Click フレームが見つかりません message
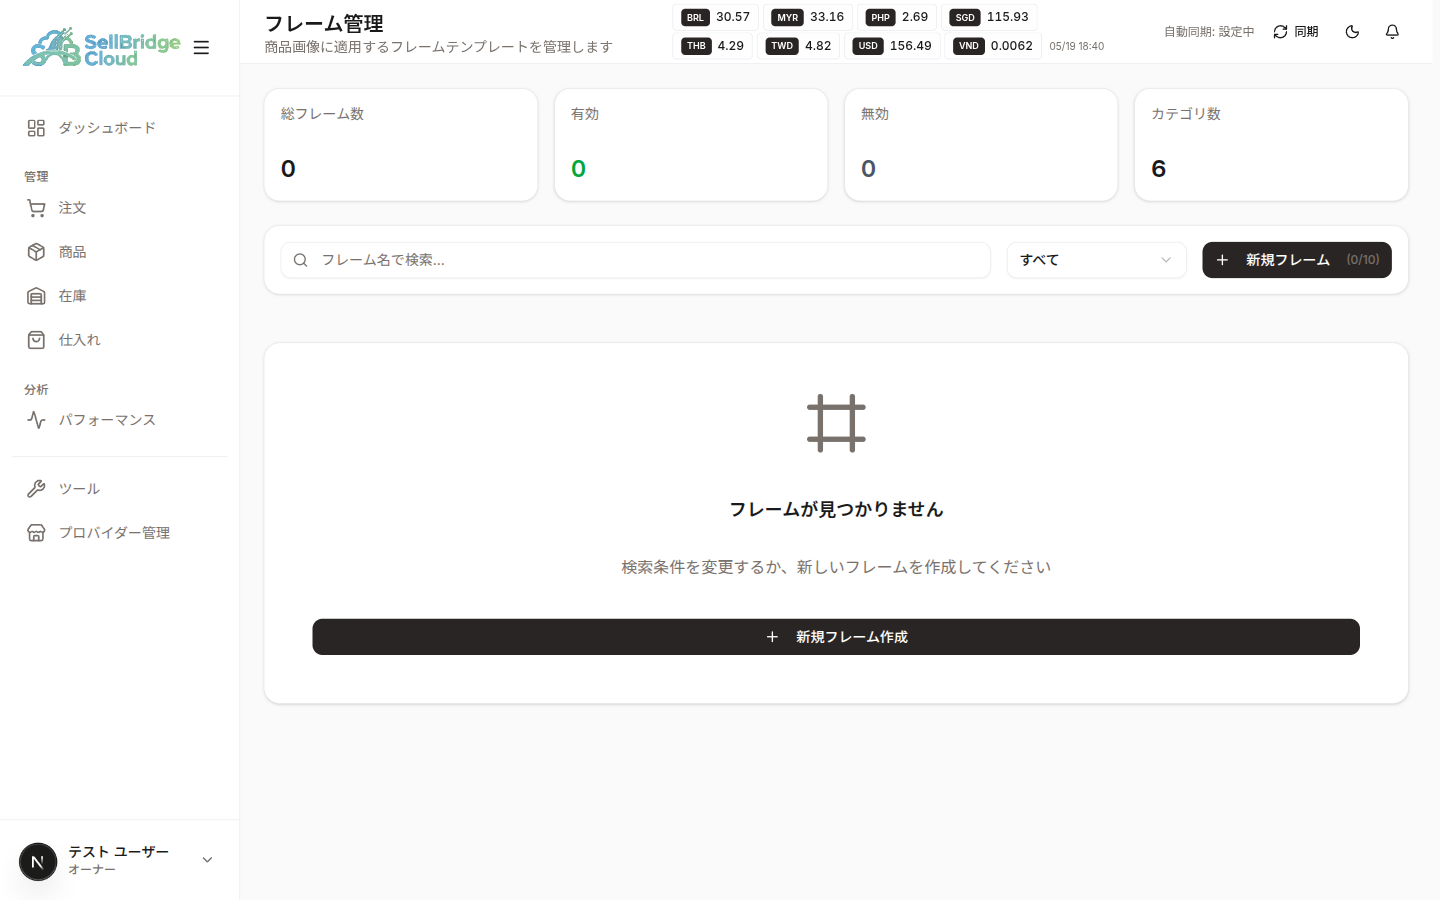The height and width of the screenshot is (900, 1440). (x=836, y=509)
